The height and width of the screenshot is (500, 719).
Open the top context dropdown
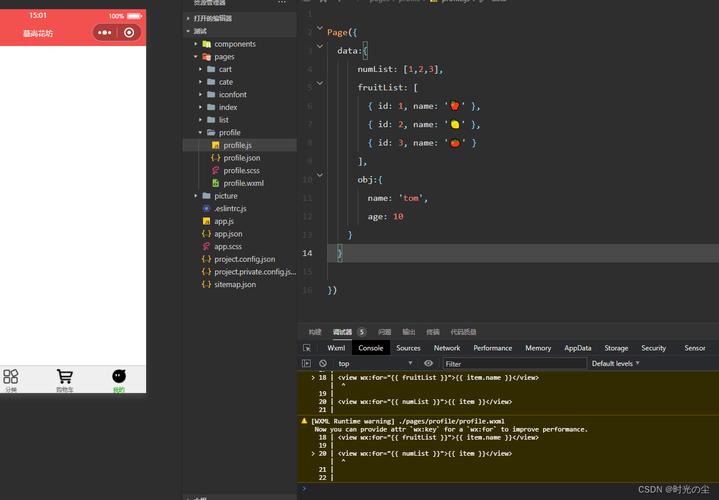coord(375,364)
